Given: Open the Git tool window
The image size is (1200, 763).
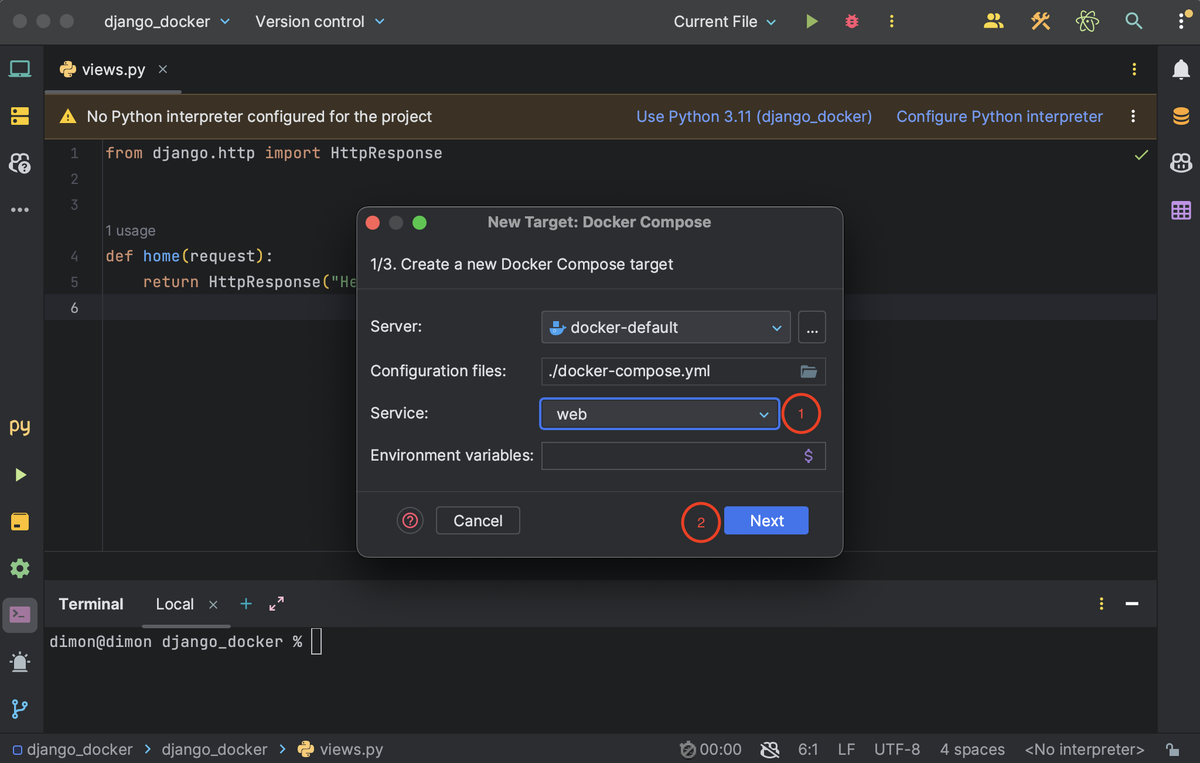Looking at the screenshot, I should [x=20, y=709].
